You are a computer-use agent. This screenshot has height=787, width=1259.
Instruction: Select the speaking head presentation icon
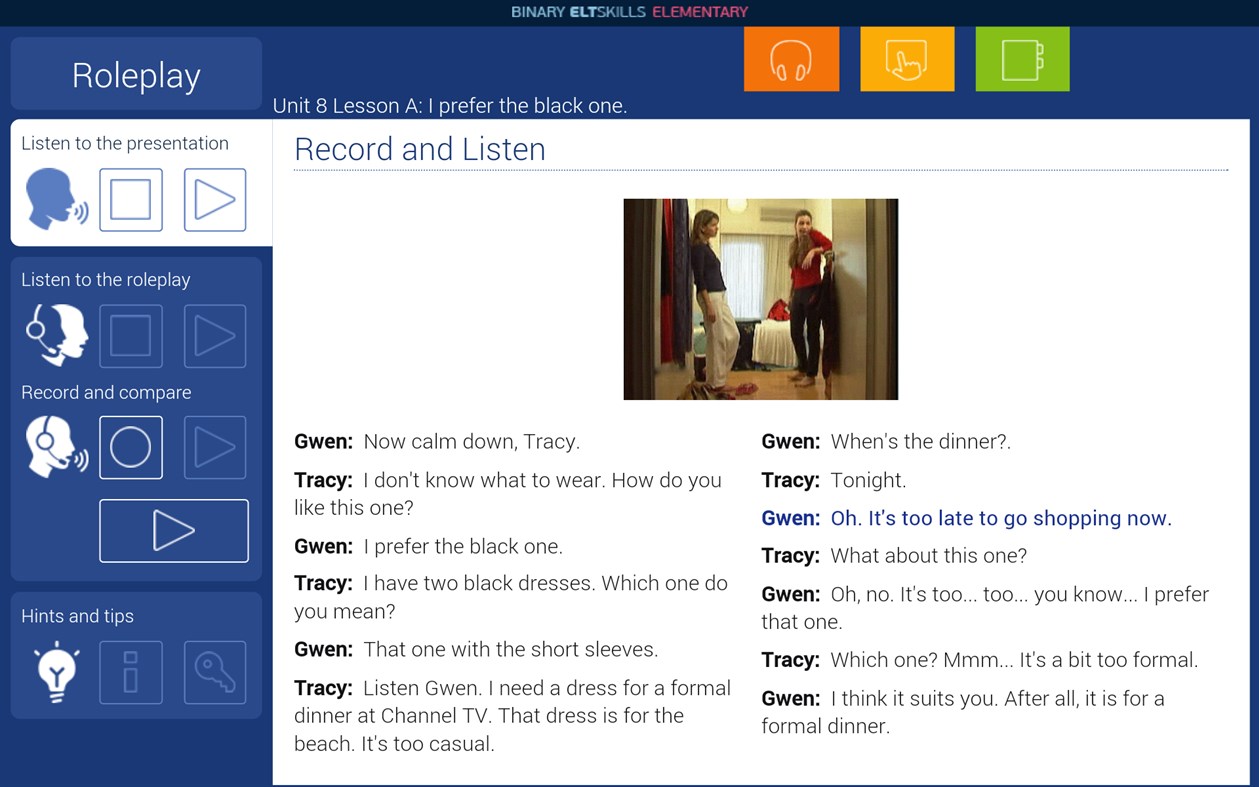55,199
